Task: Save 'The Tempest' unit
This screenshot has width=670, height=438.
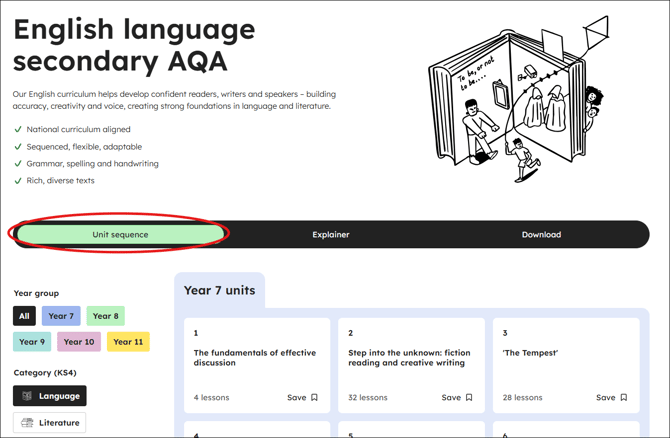Action: pos(611,397)
